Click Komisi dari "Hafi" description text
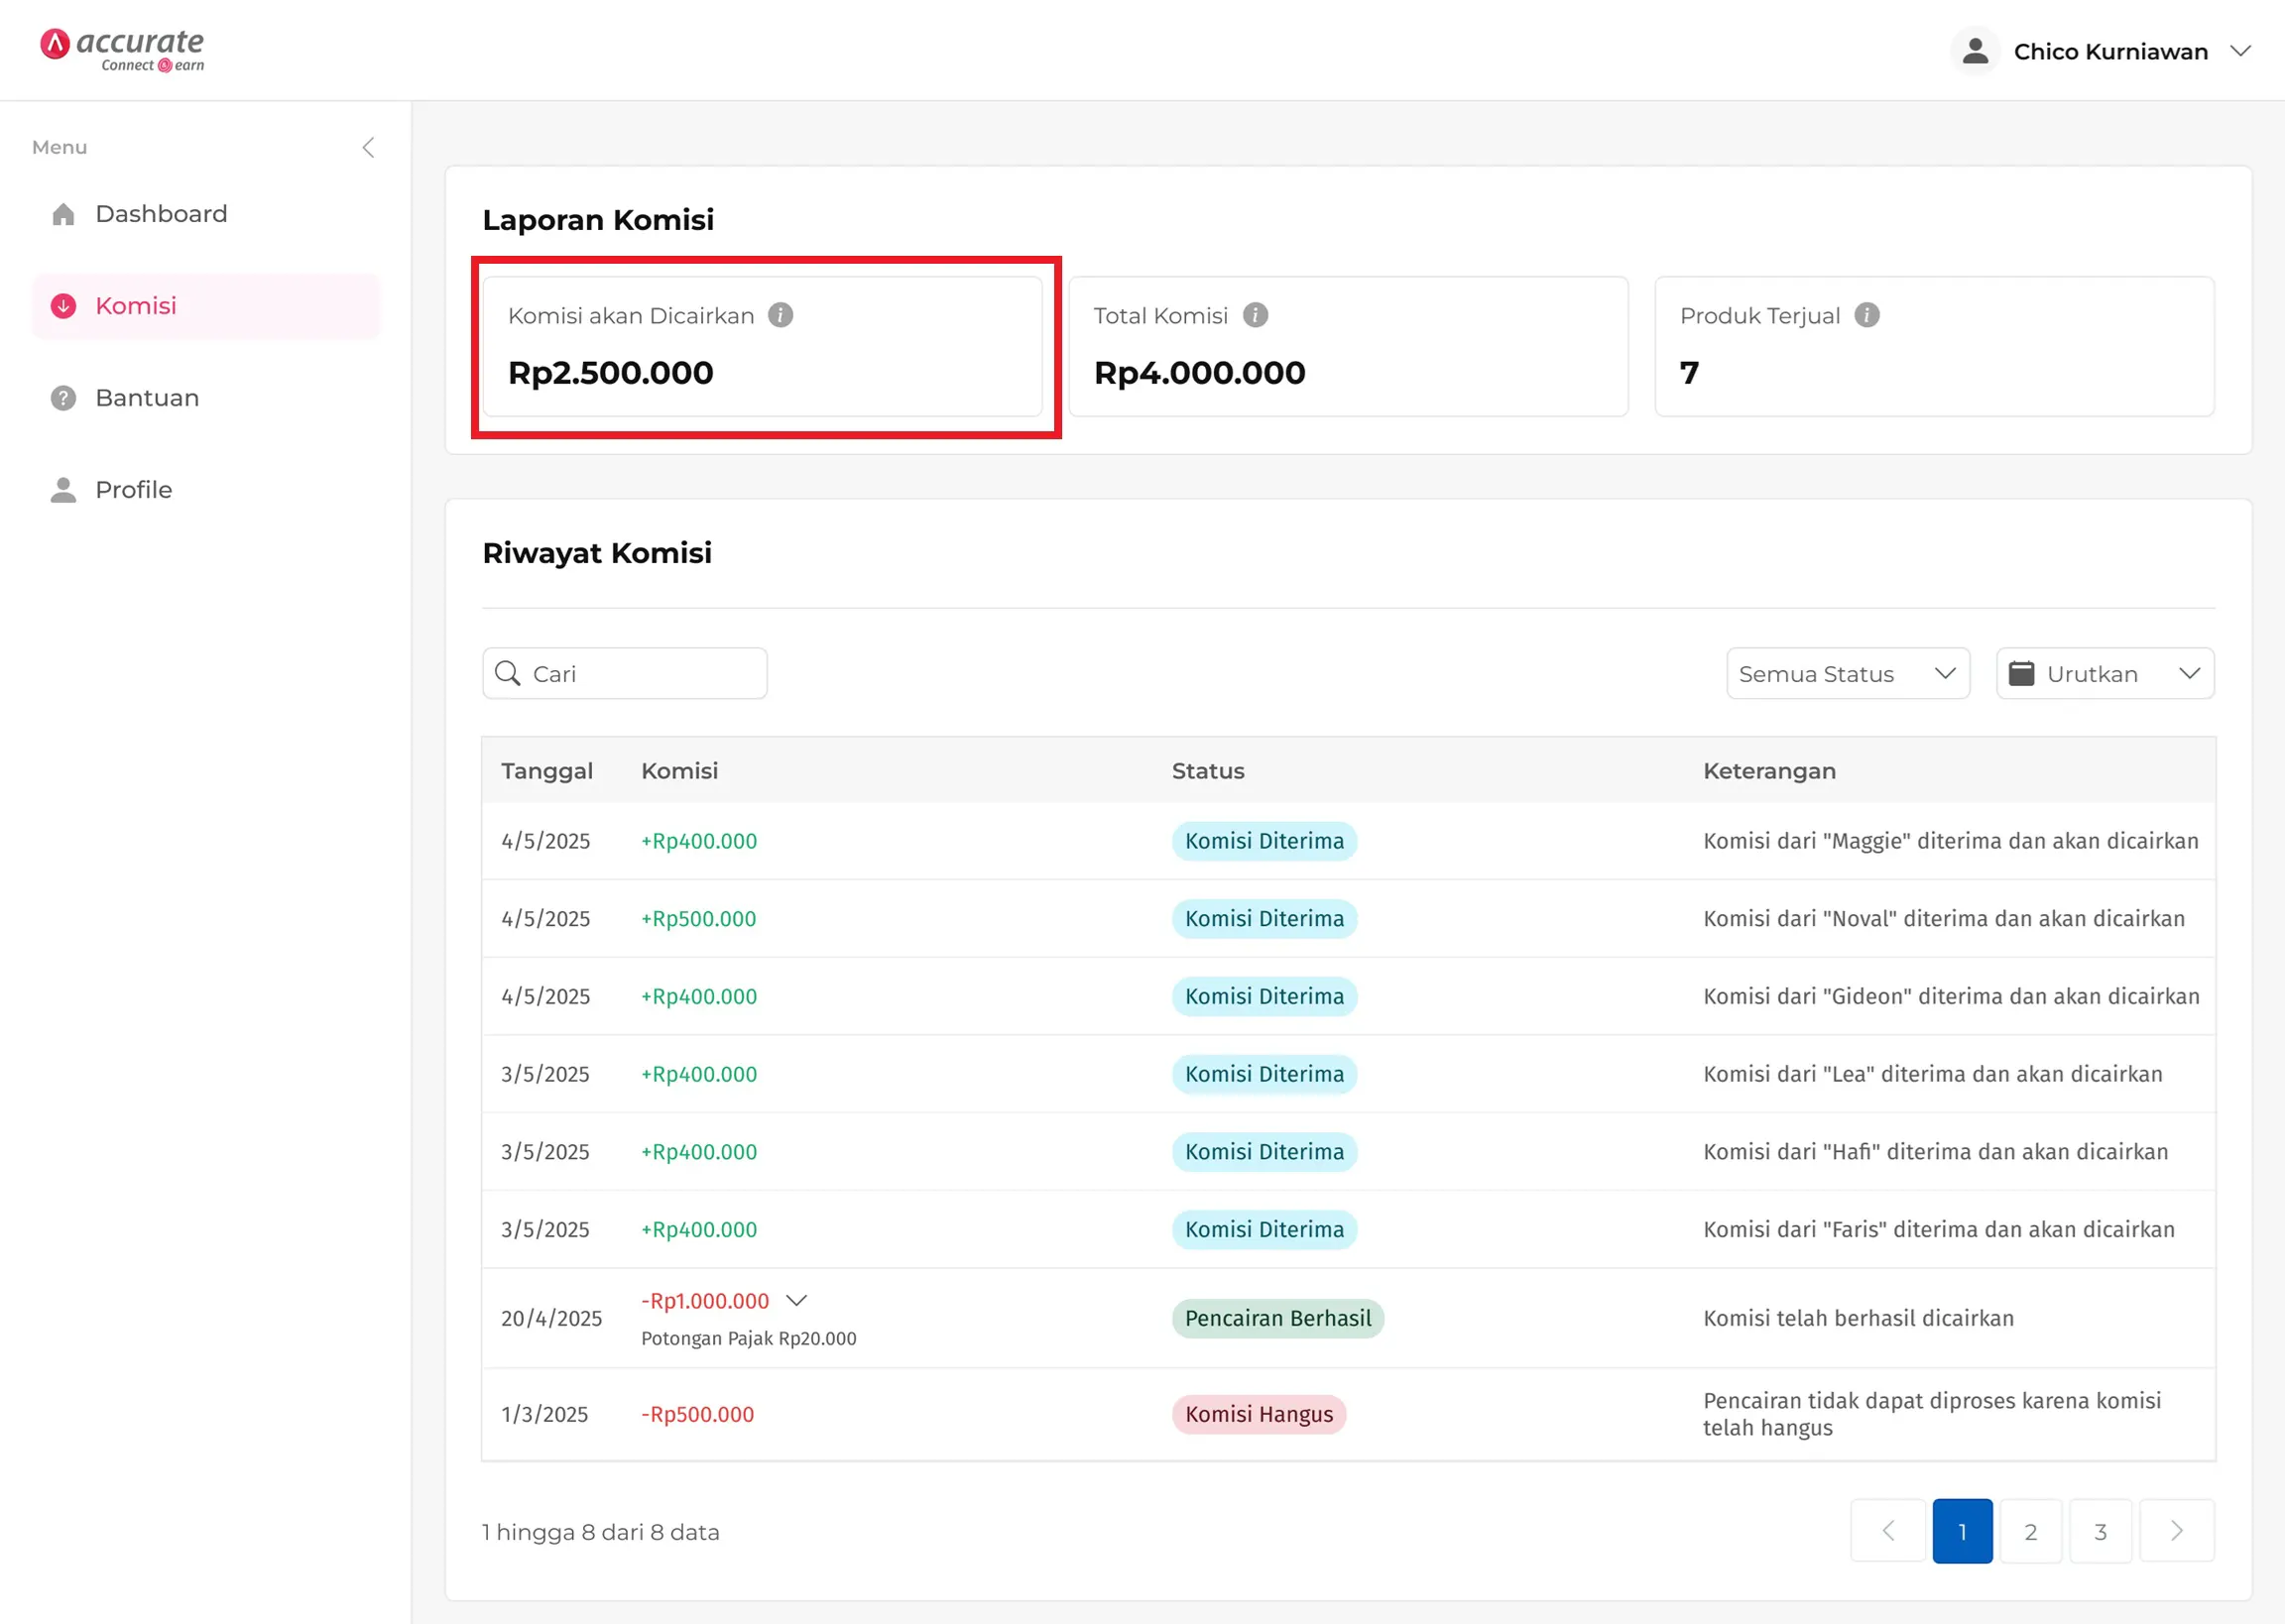The image size is (2285, 1624). pos(1935,1151)
